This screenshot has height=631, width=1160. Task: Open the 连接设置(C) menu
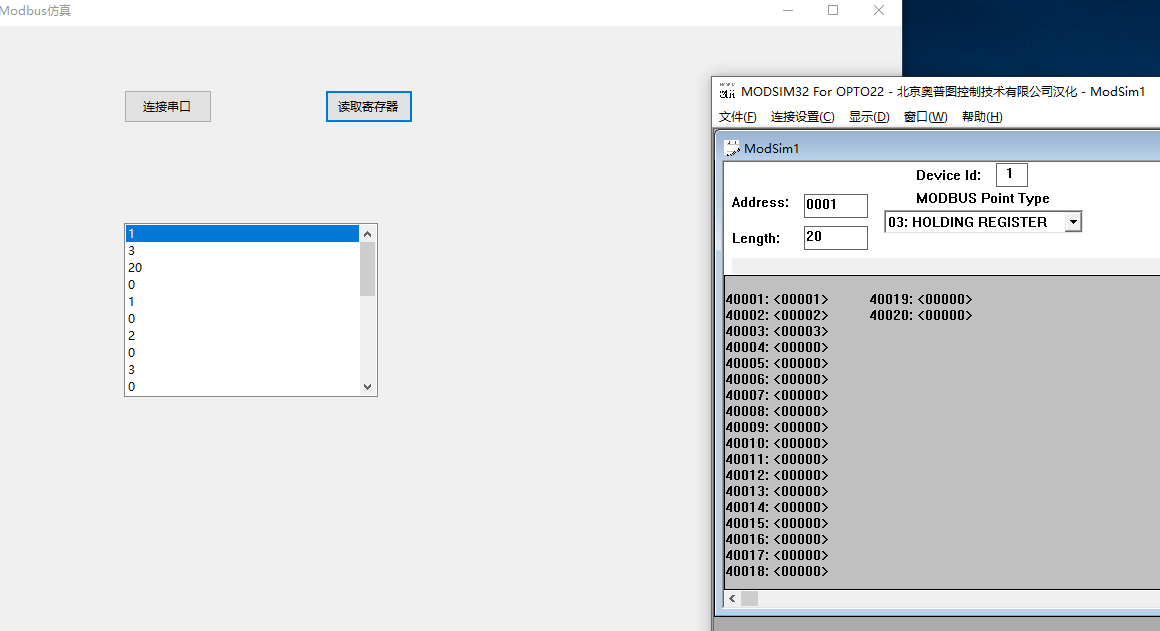[802, 117]
